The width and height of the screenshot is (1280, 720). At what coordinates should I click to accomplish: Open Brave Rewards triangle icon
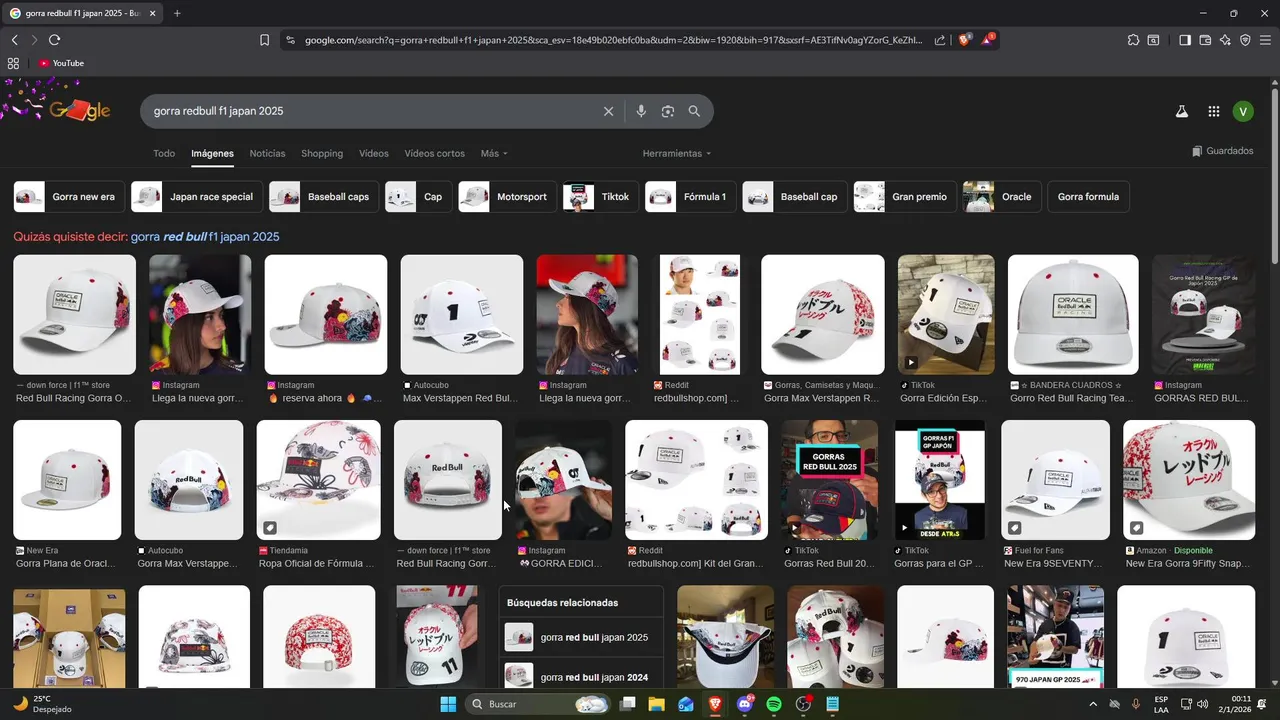coord(988,40)
